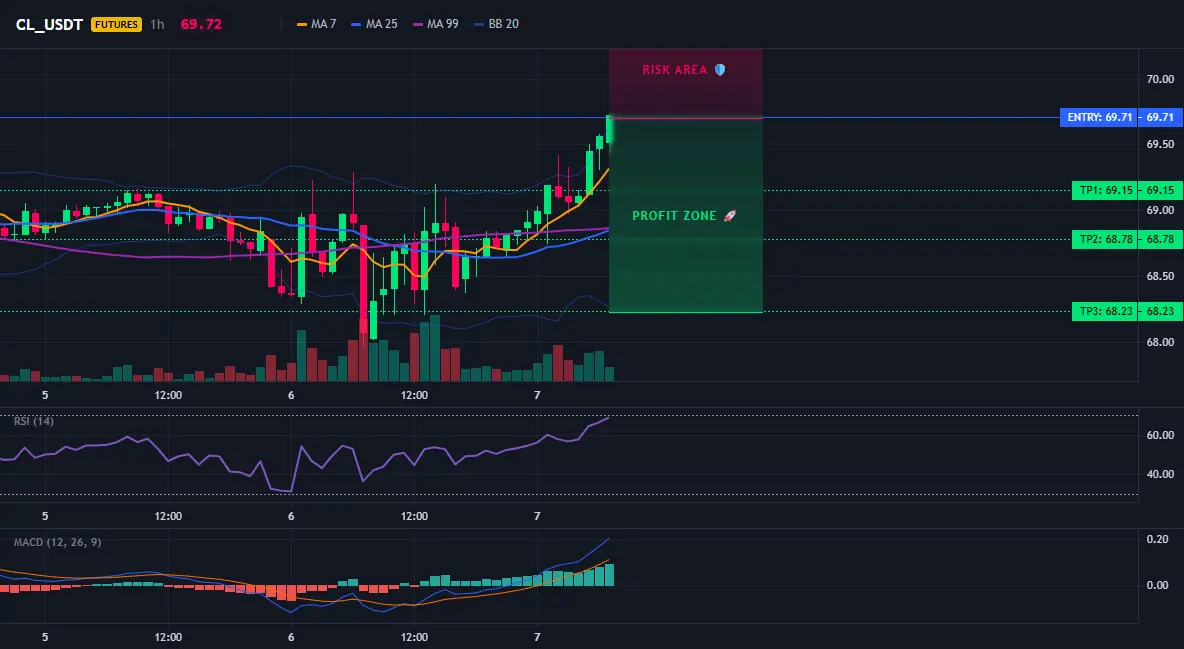This screenshot has width=1184, height=649.
Task: Click the ENTRY: 69.71 price tag
Action: click(1098, 117)
